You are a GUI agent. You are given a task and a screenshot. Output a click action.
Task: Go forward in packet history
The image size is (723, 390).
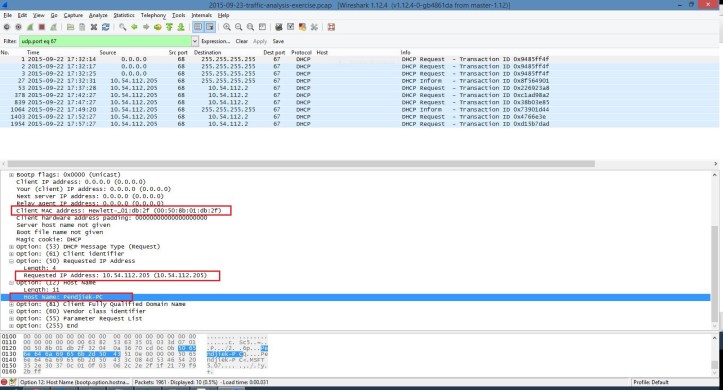146,27
